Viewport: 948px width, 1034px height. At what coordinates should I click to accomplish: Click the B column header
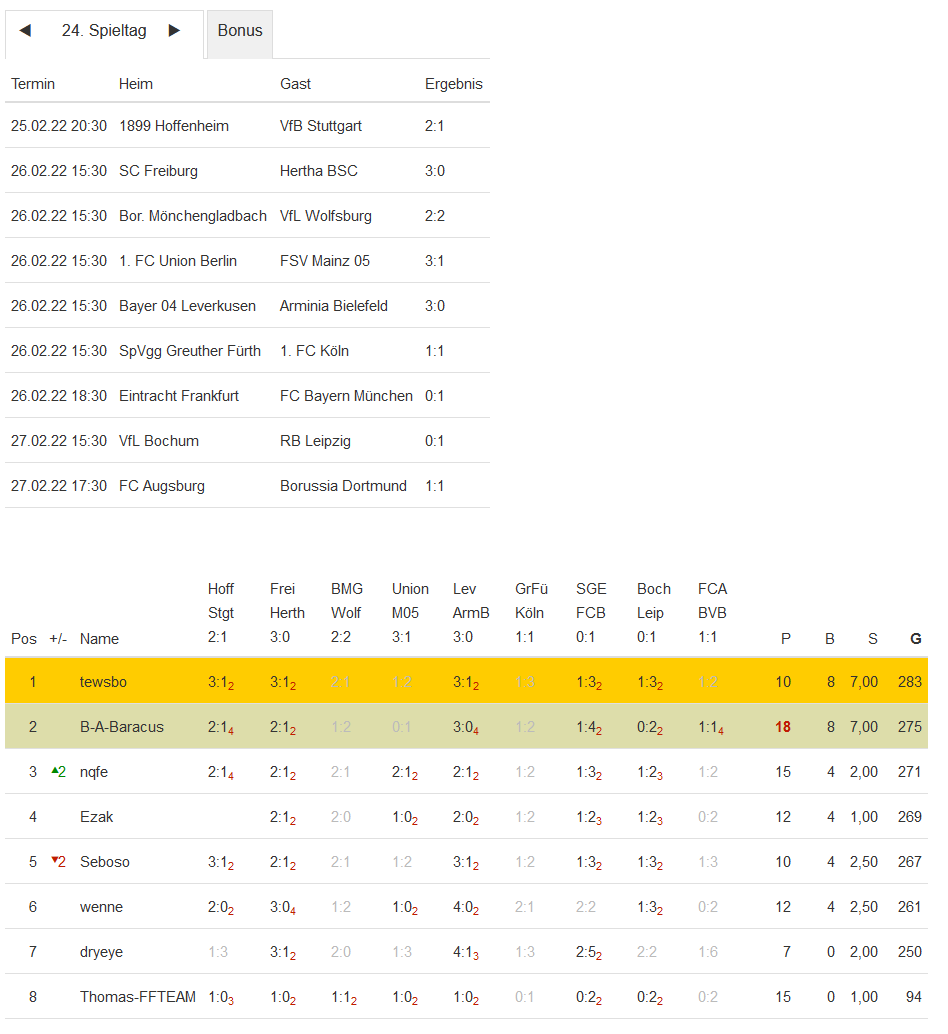tap(829, 639)
